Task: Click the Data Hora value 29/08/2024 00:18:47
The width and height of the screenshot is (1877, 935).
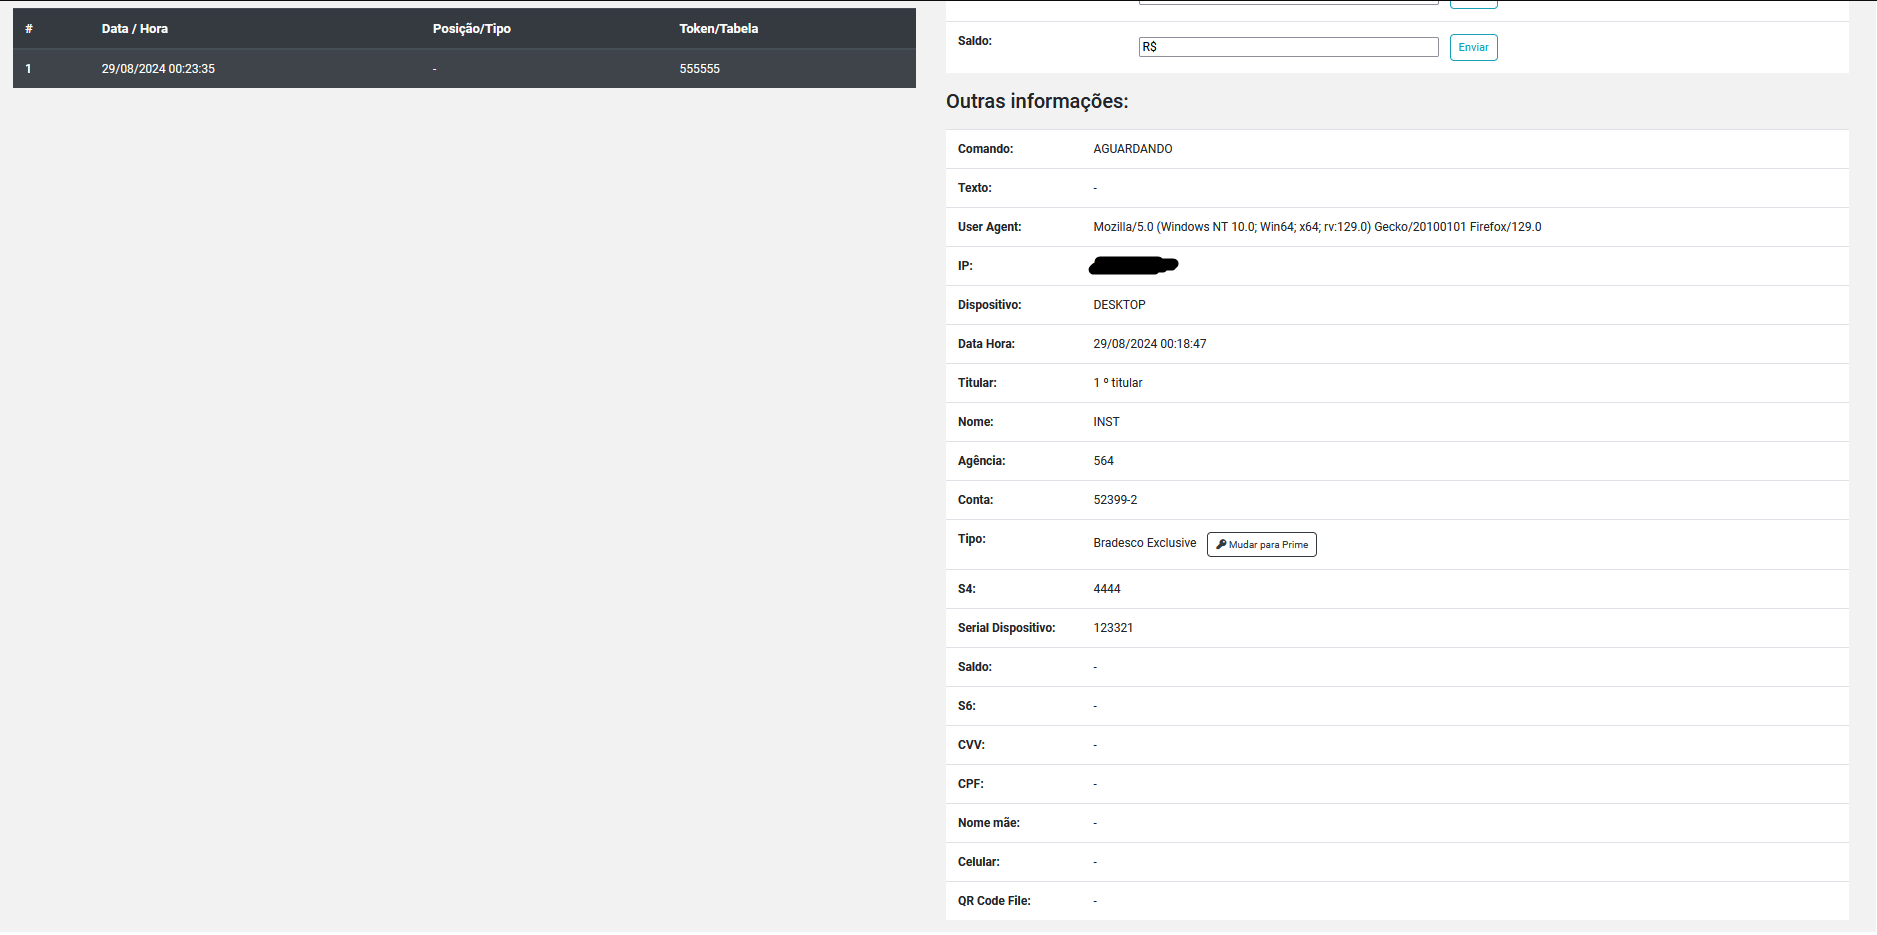Action: click(x=1150, y=344)
